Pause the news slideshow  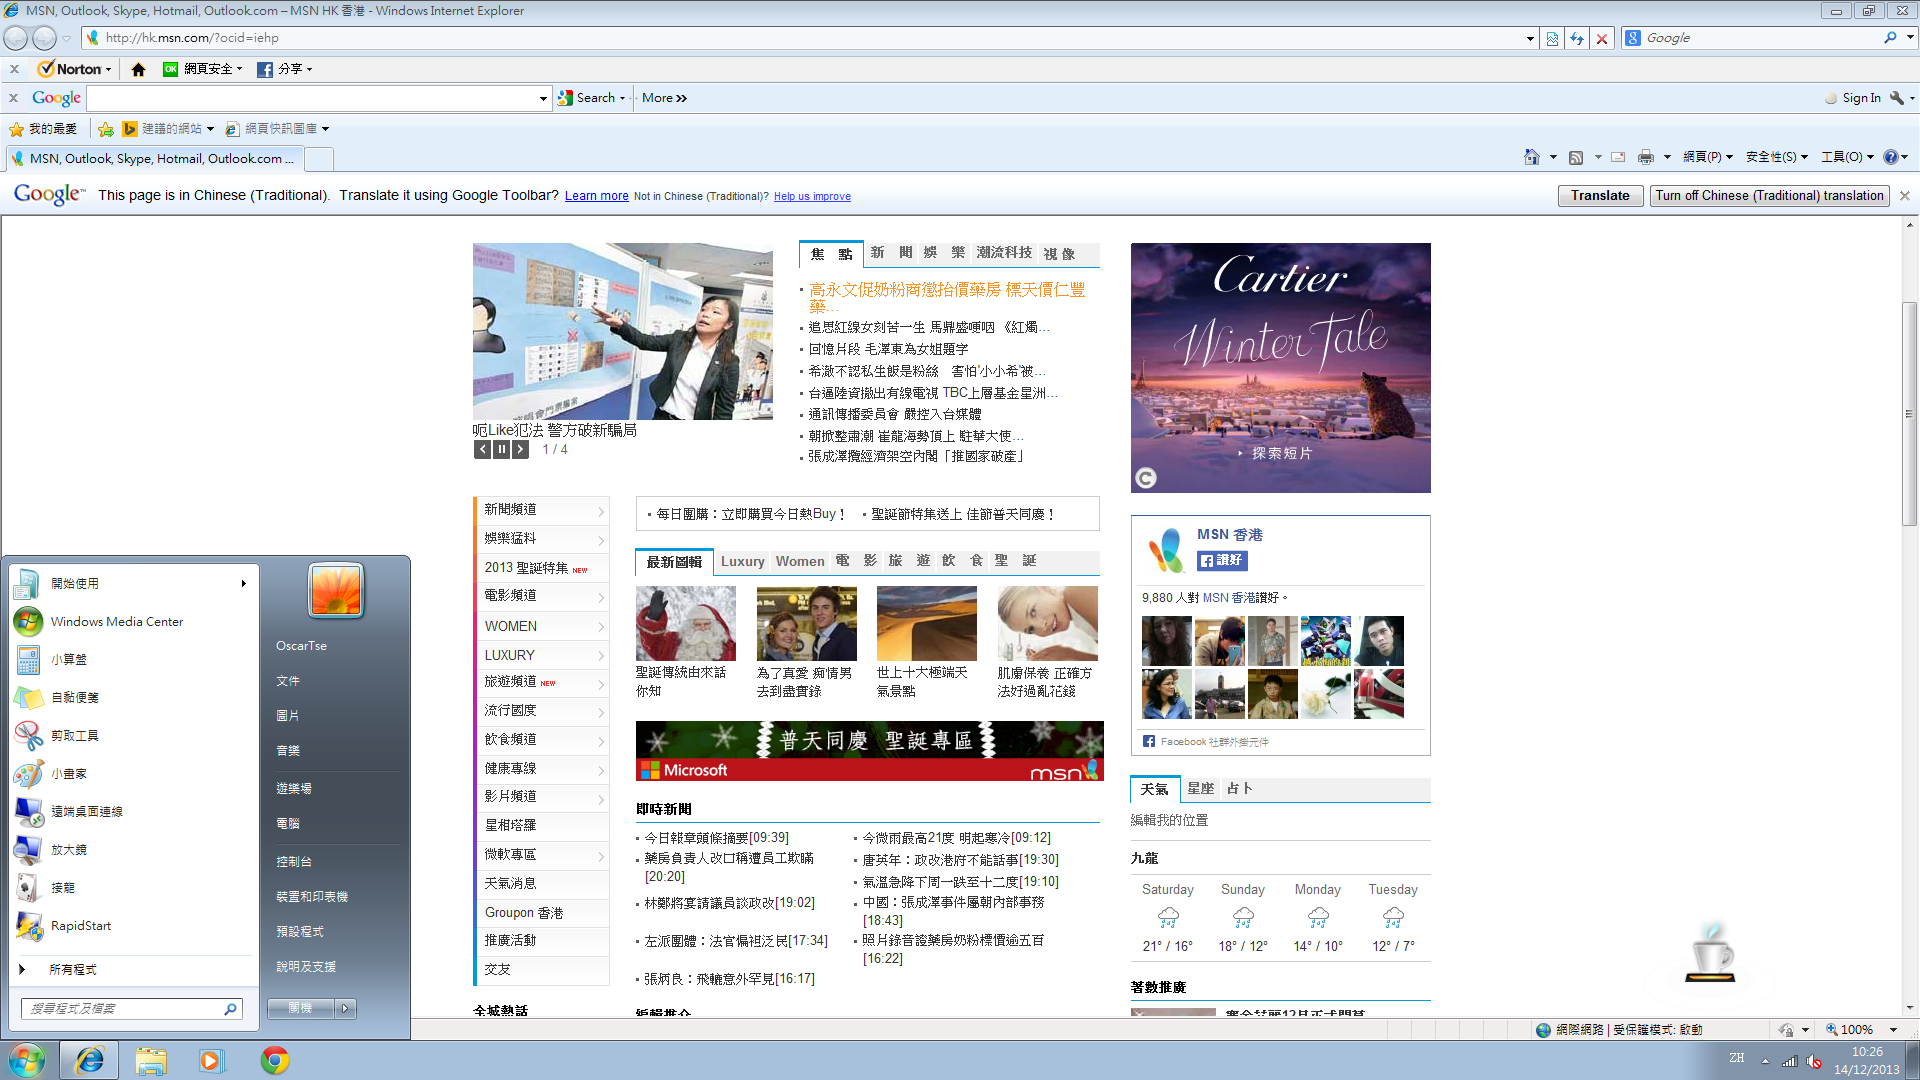[501, 450]
